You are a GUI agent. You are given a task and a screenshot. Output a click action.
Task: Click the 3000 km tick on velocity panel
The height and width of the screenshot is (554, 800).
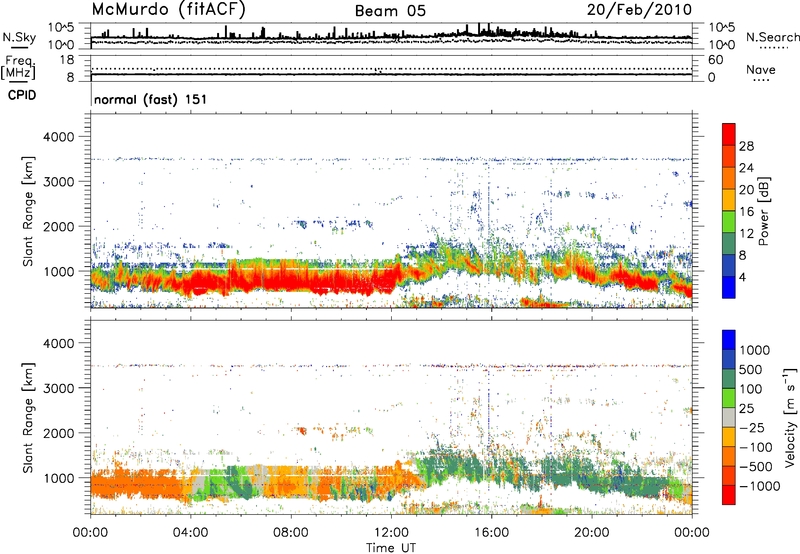click(59, 388)
